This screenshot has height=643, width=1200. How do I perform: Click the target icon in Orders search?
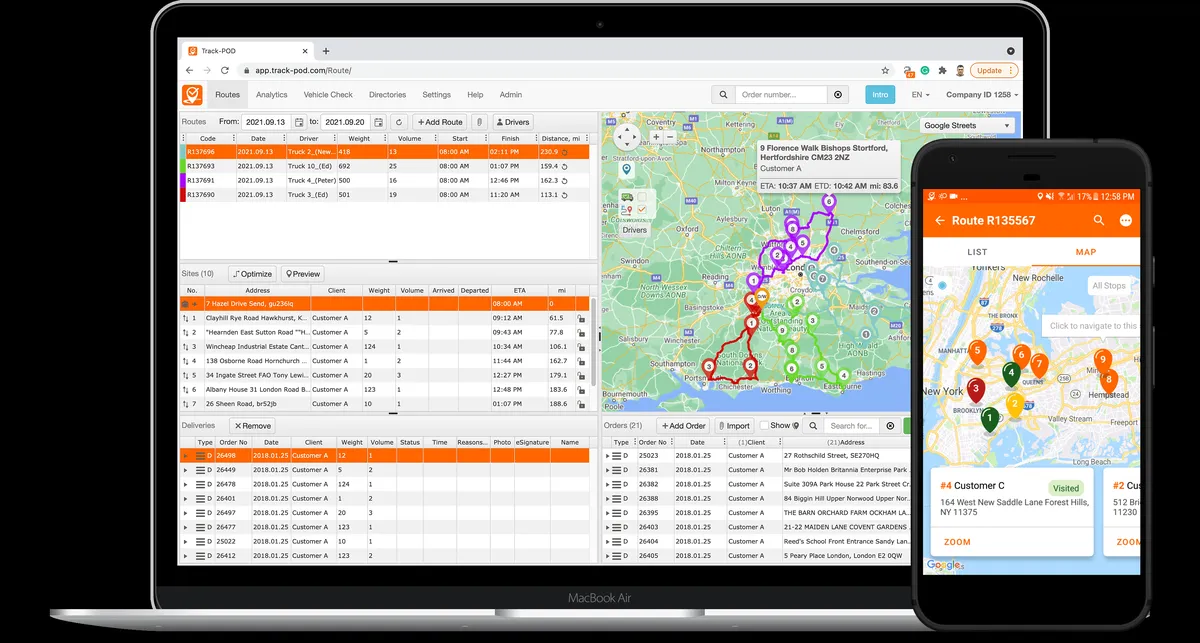(890, 425)
